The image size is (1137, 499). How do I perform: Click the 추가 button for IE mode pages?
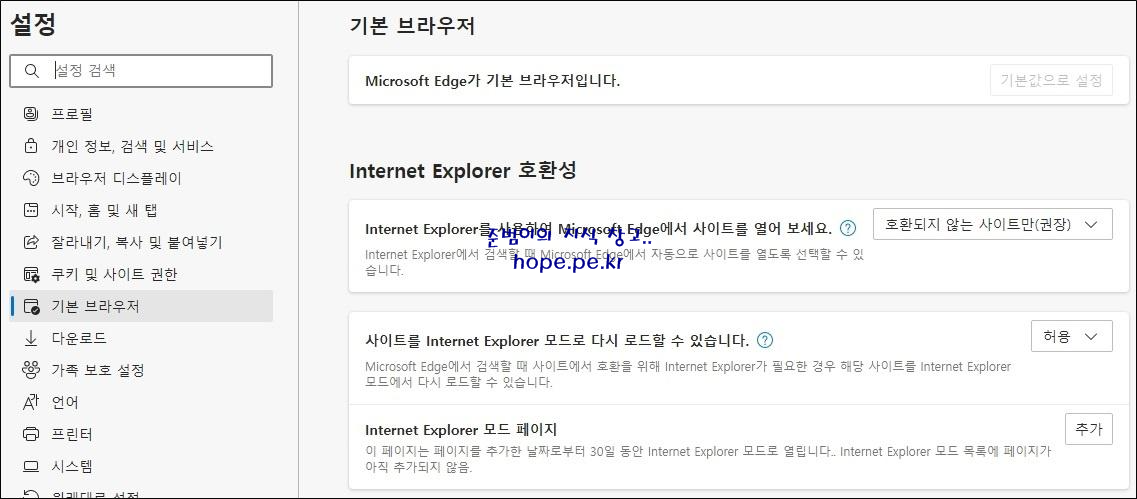[x=1088, y=429]
